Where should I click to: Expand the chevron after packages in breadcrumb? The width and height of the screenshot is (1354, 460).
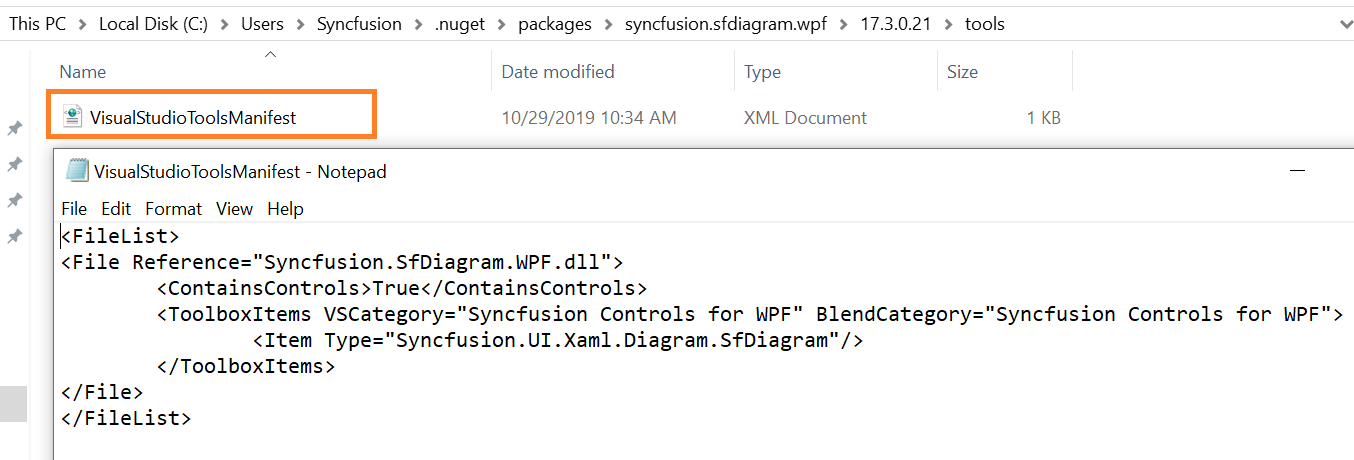608,24
